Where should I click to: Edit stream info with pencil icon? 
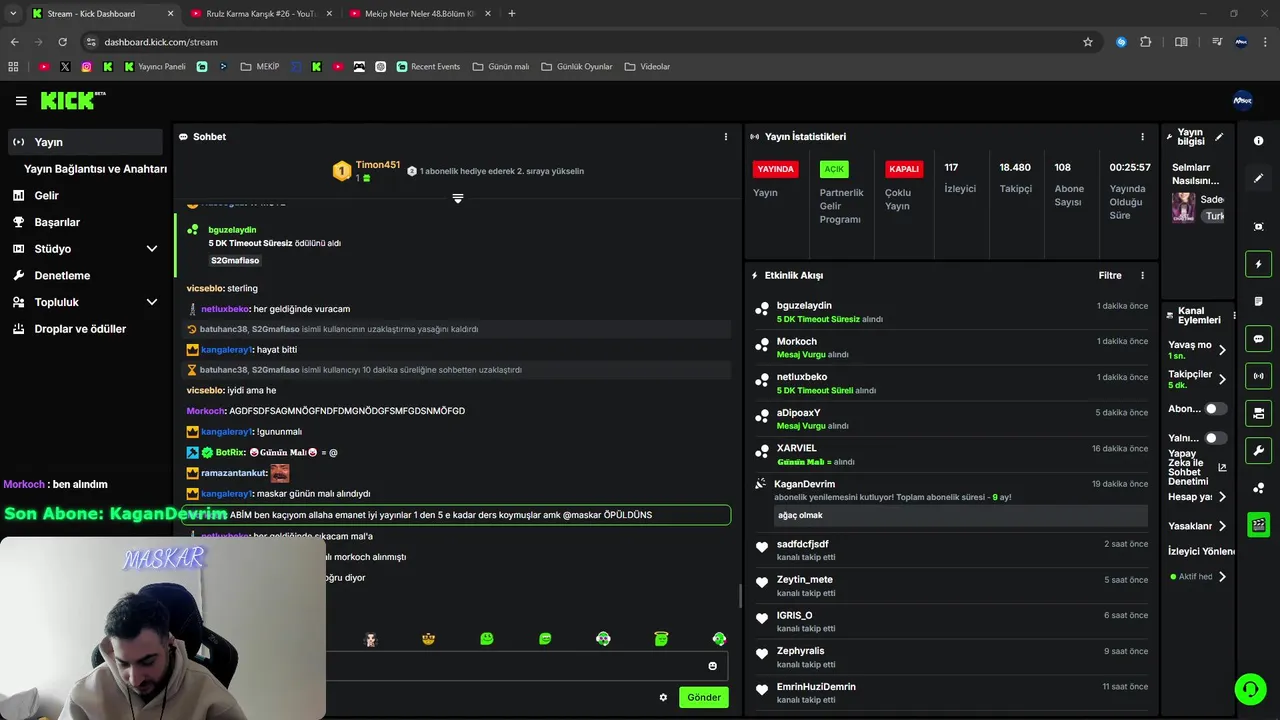tap(1219, 137)
